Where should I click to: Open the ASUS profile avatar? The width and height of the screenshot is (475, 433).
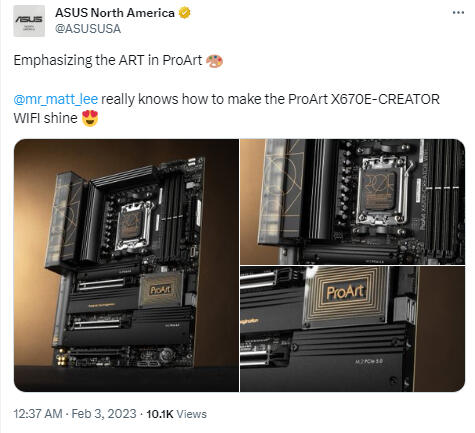pos(29,21)
